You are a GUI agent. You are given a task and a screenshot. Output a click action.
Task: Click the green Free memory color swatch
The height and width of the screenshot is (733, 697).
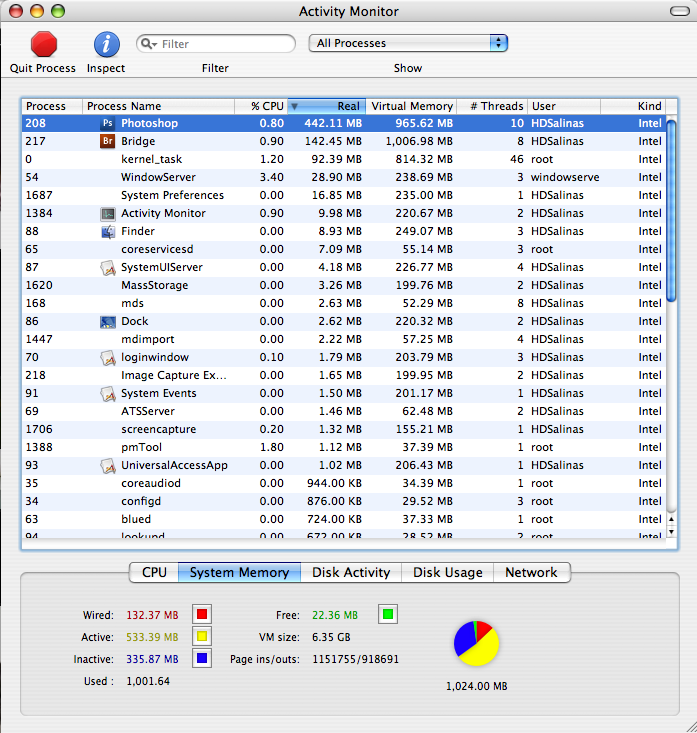click(388, 614)
